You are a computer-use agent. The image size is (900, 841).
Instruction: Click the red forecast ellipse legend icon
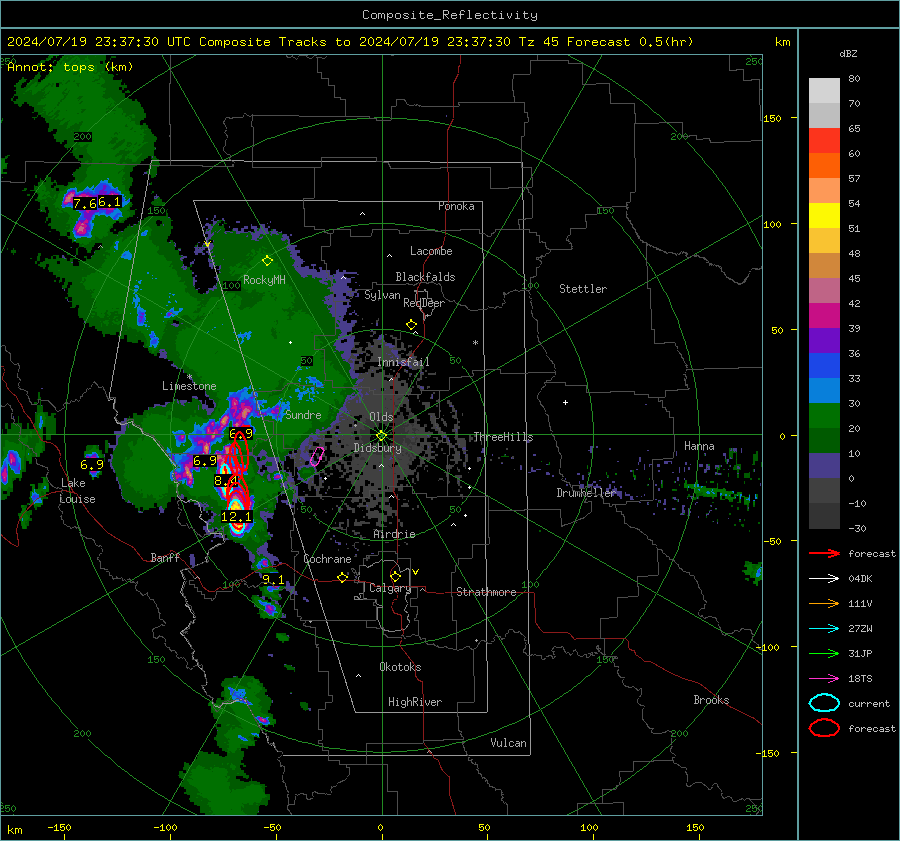point(824,728)
